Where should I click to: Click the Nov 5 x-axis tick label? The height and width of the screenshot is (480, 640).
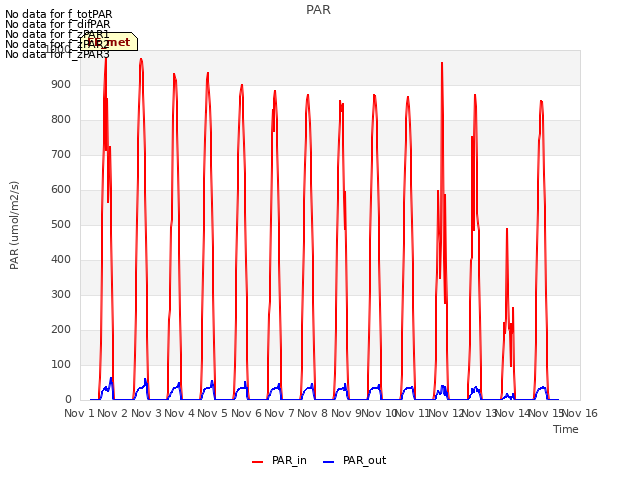(x=212, y=413)
